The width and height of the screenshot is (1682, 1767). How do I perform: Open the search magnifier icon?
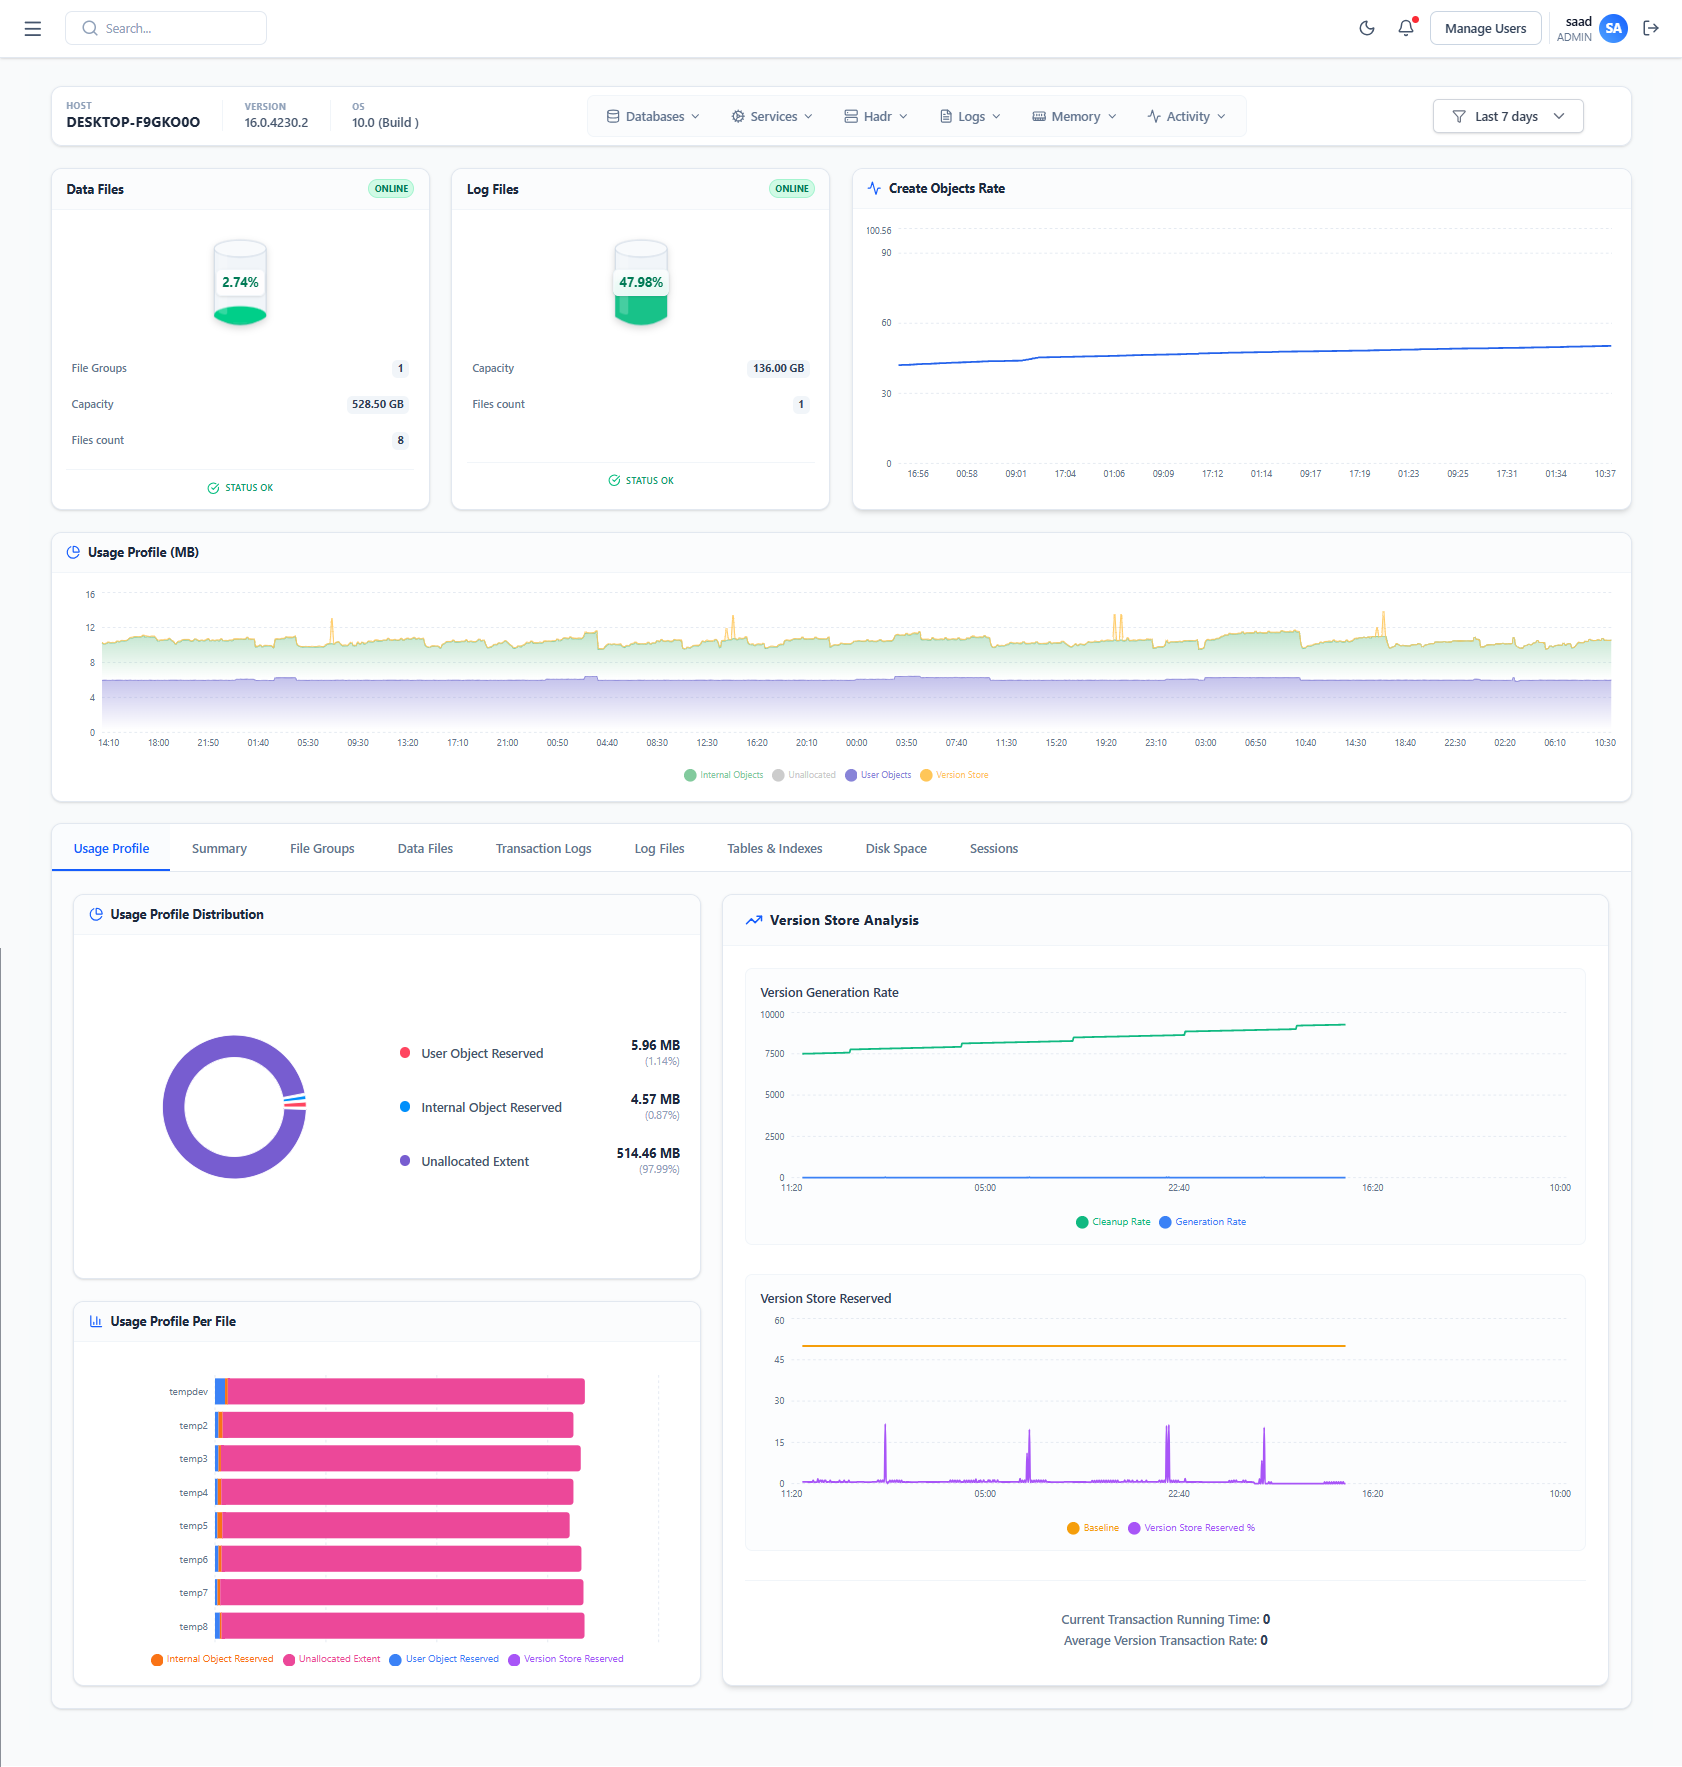coord(90,28)
